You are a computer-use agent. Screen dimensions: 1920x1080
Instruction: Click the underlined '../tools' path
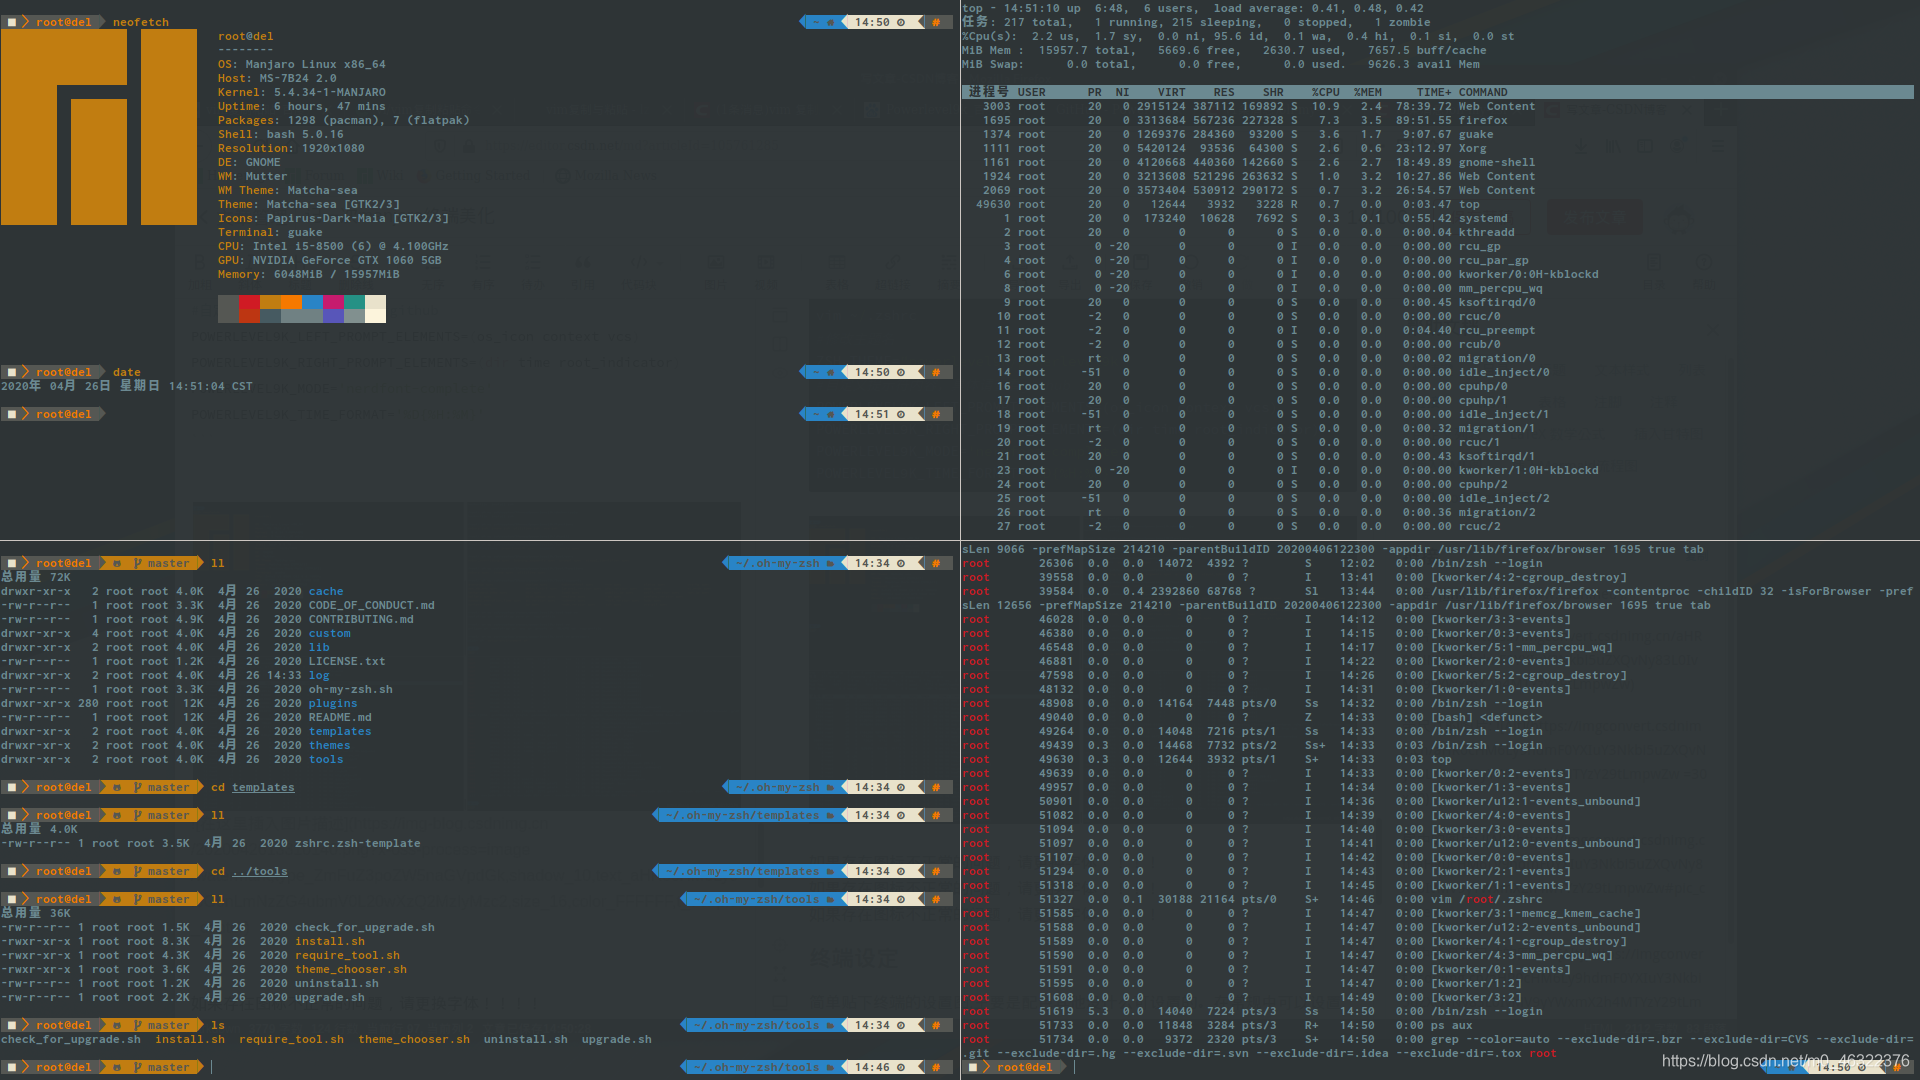click(260, 871)
